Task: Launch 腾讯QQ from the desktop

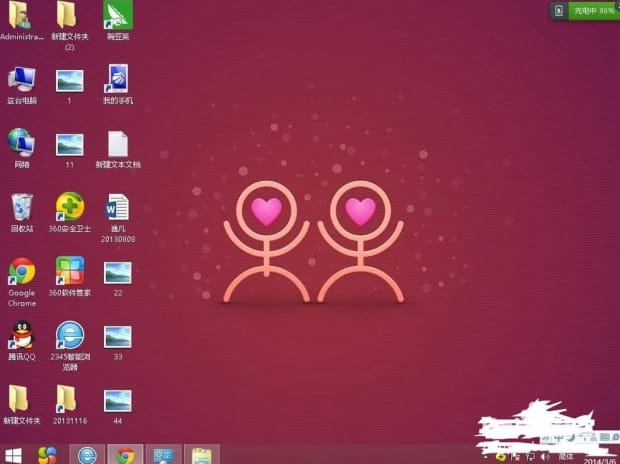Action: point(21,336)
